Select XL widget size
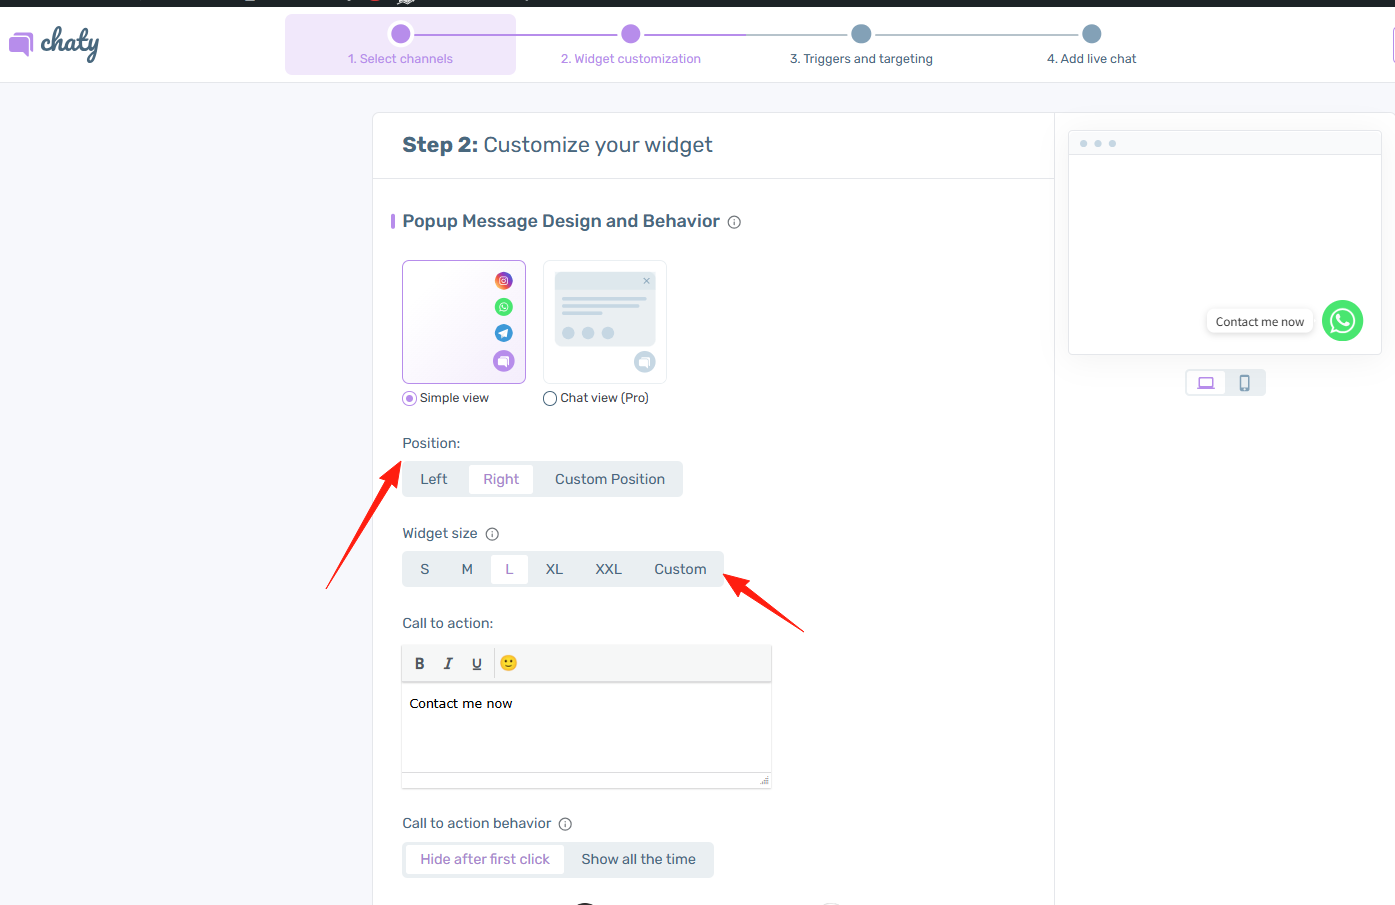This screenshot has width=1395, height=905. point(554,569)
